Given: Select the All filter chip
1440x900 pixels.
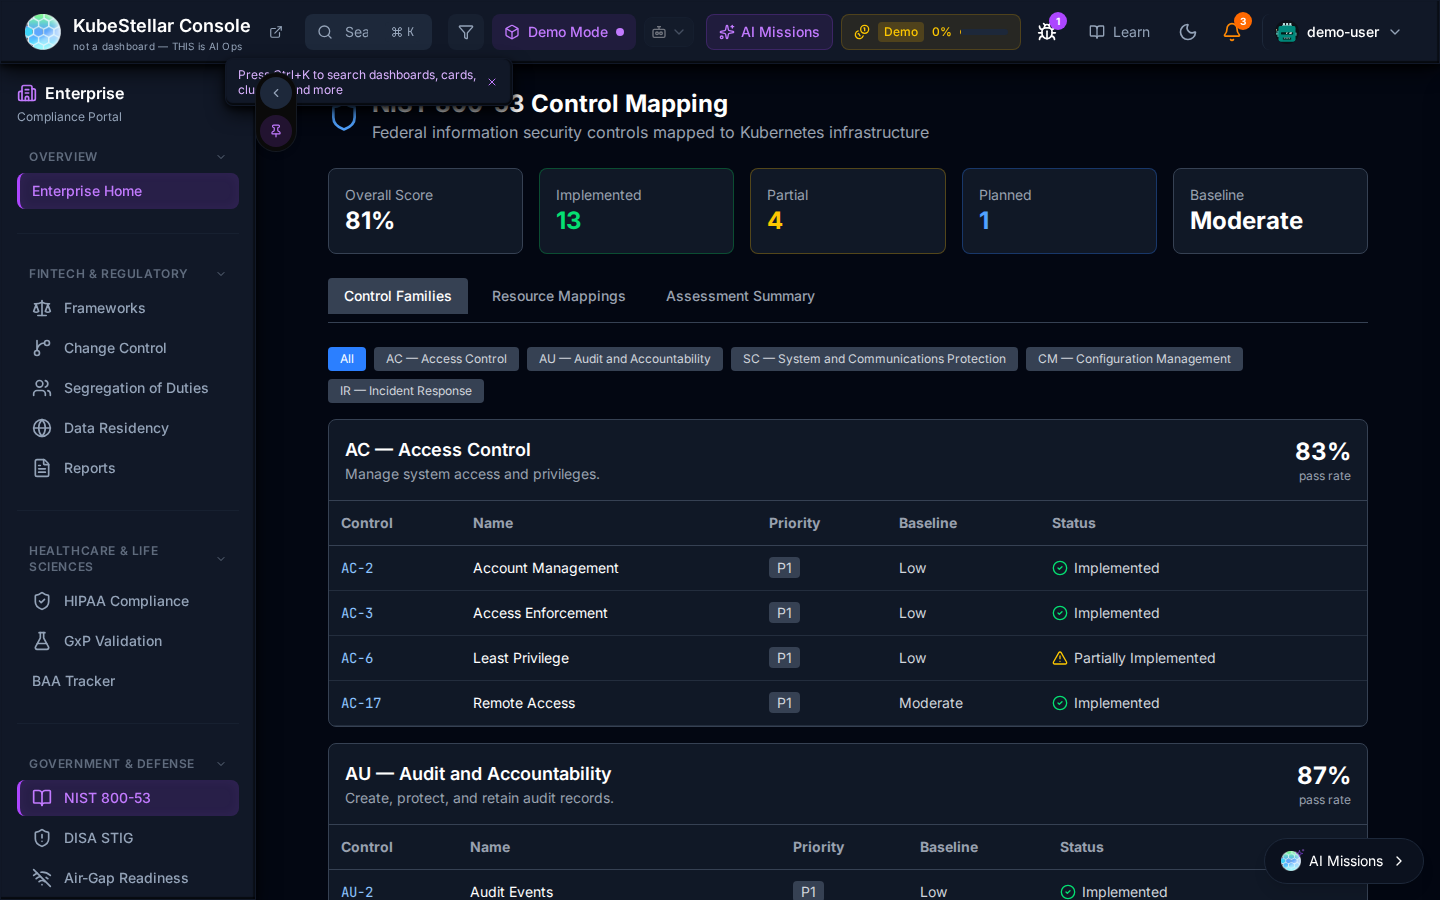Looking at the screenshot, I should tap(347, 359).
